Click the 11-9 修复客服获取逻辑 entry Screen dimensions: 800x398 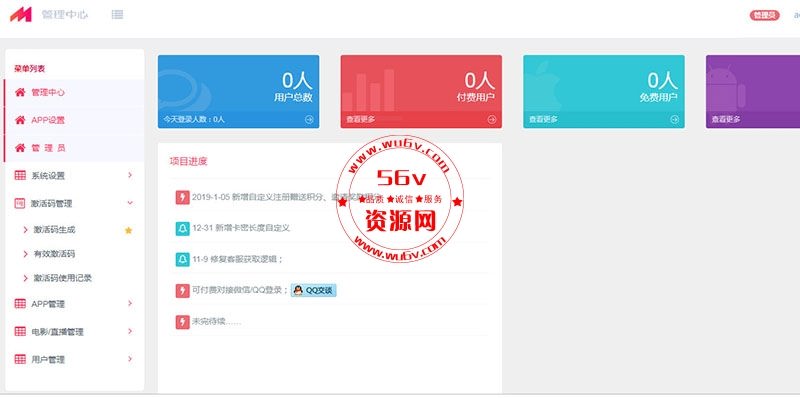click(237, 259)
